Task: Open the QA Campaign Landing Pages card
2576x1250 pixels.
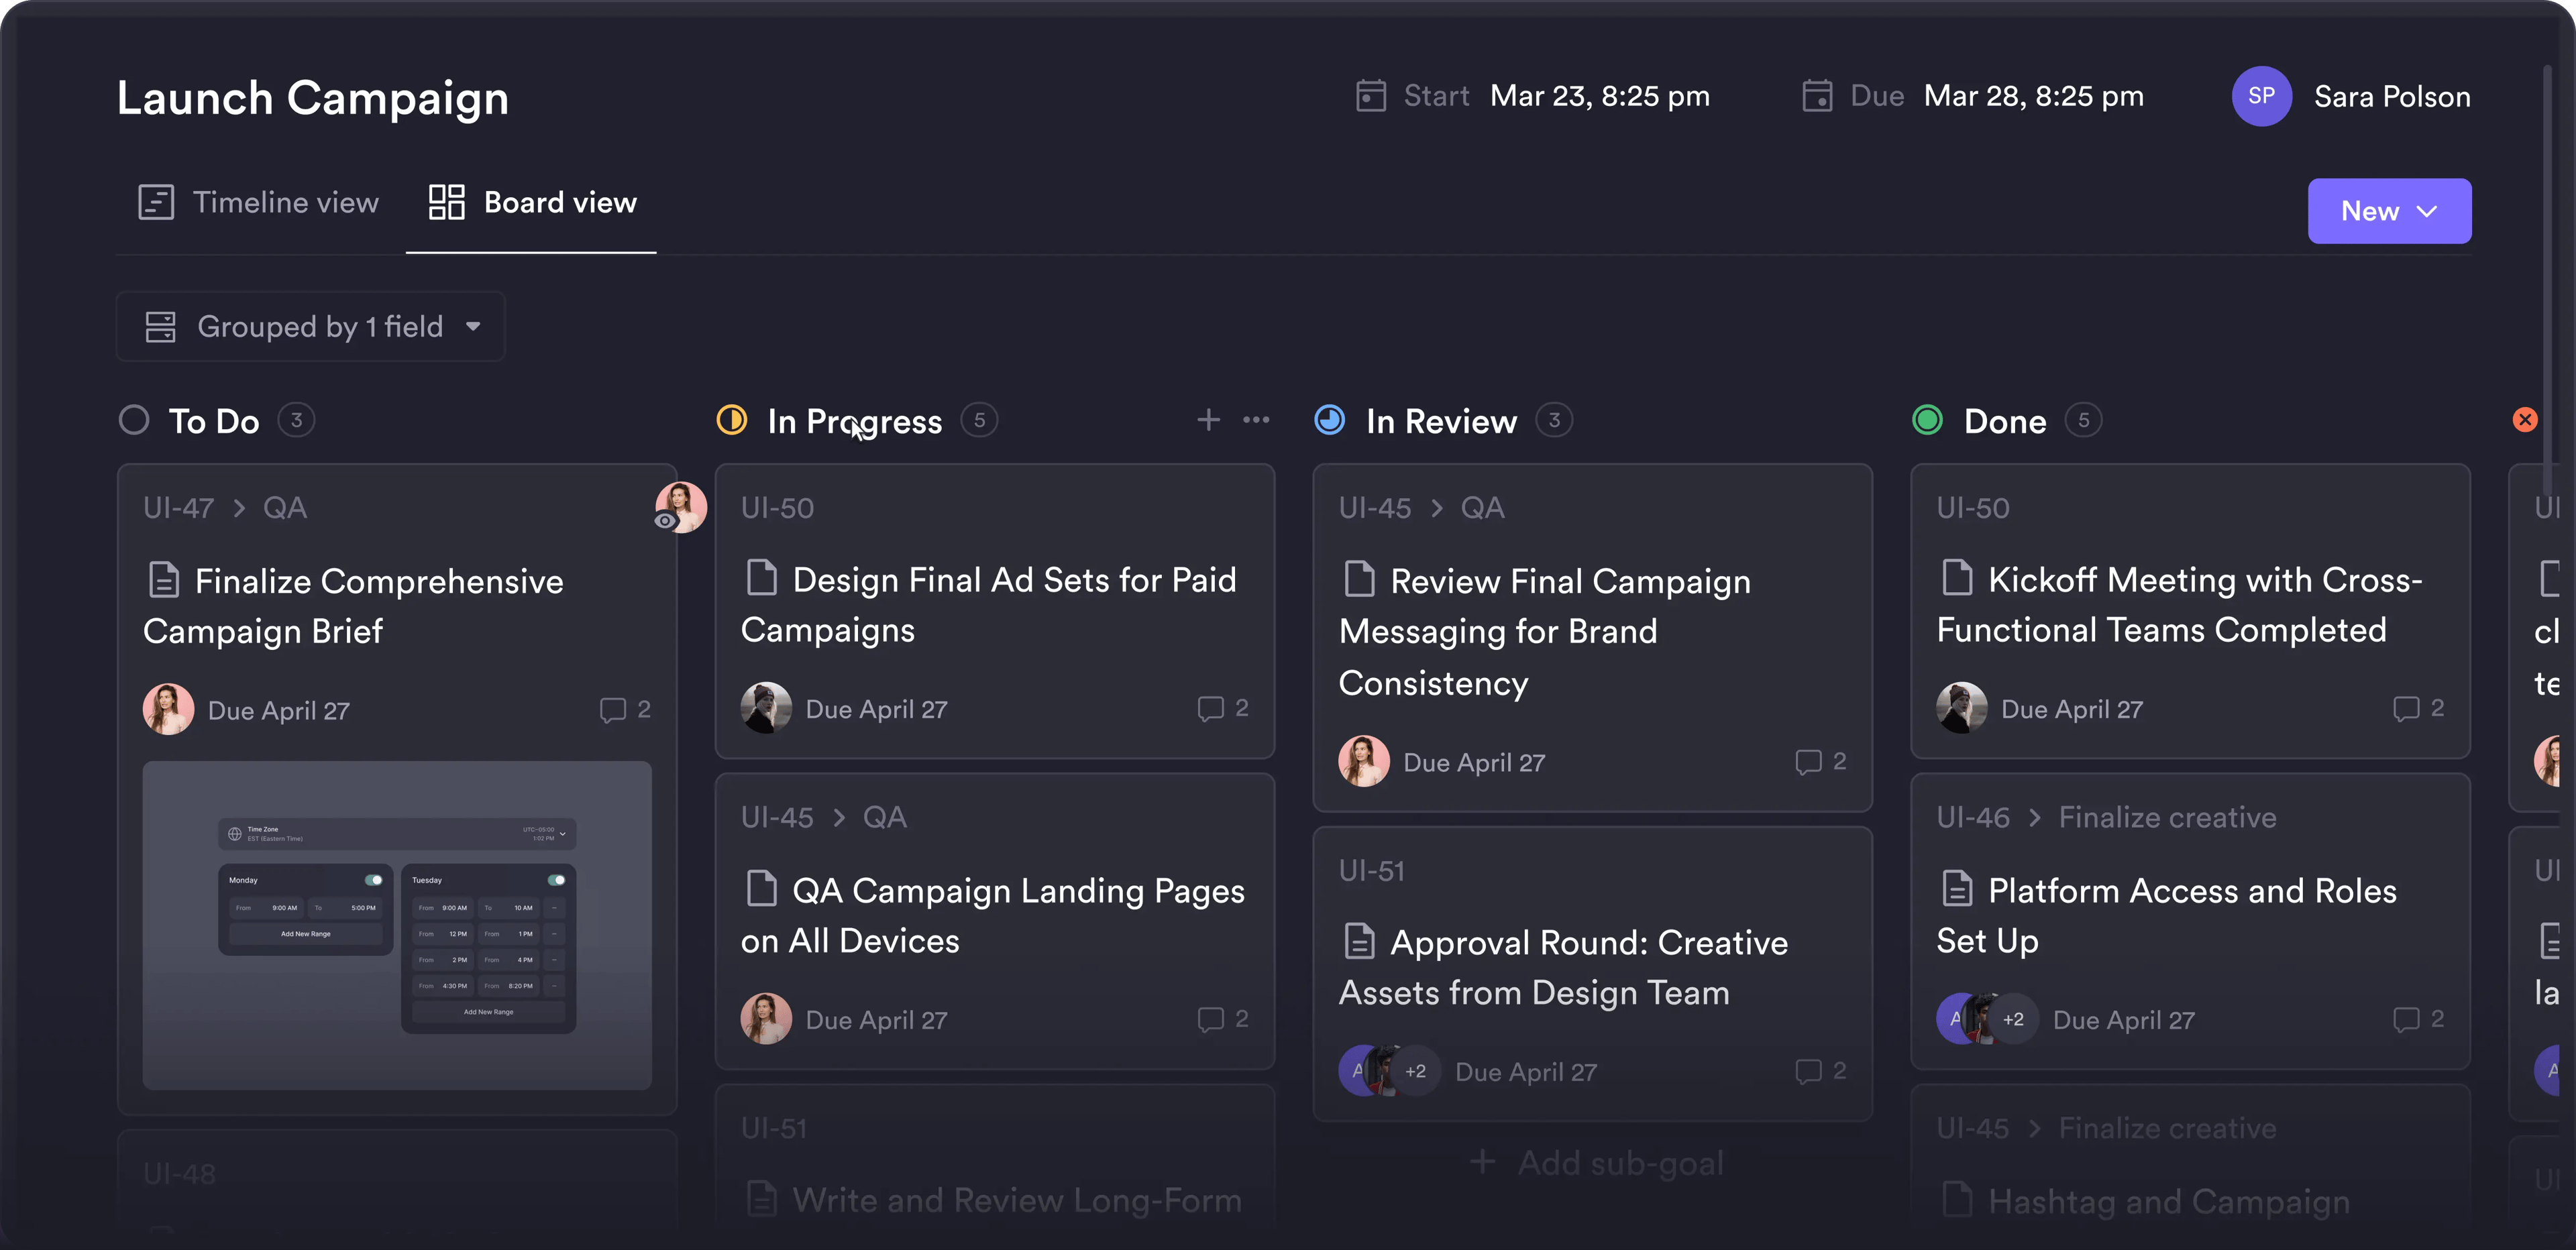Action: coord(994,915)
